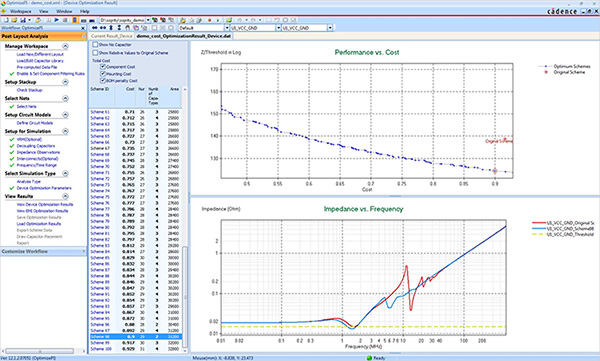This screenshot has height=361, width=600.
Task: Click the Save disk toolbar icon
Action: pos(23,20)
